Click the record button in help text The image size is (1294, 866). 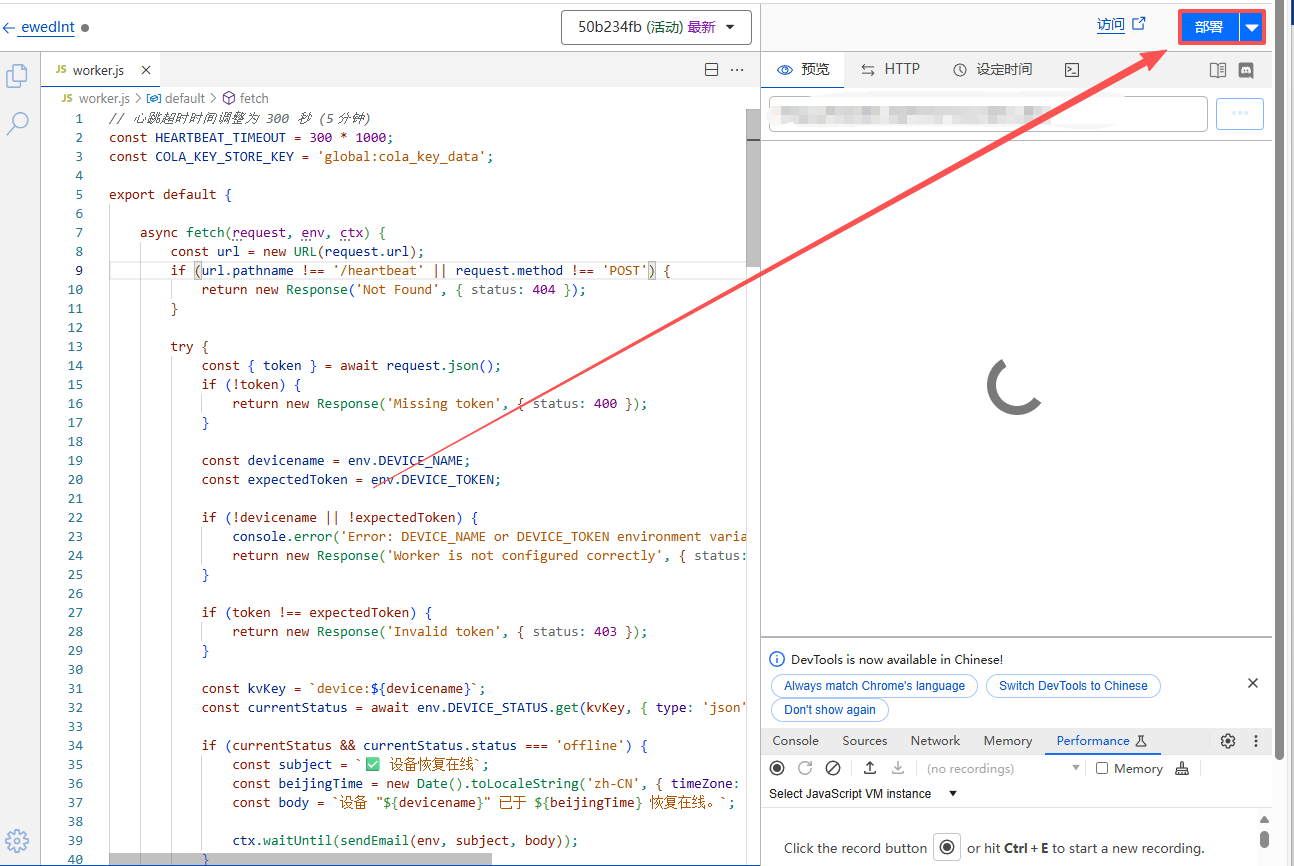tap(946, 847)
